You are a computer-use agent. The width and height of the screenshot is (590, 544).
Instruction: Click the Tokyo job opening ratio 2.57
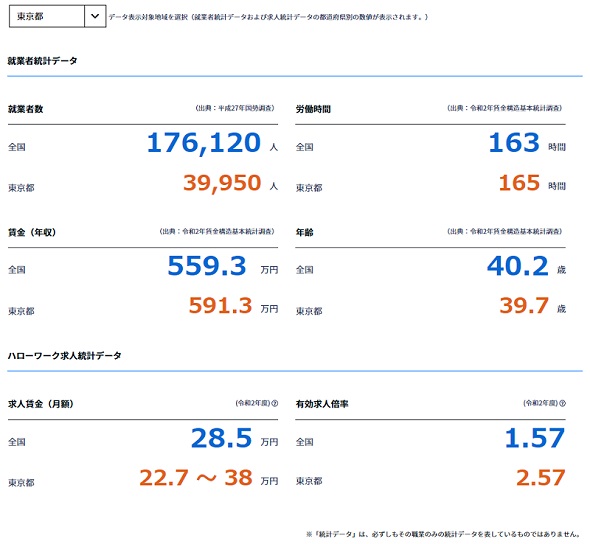coord(541,478)
